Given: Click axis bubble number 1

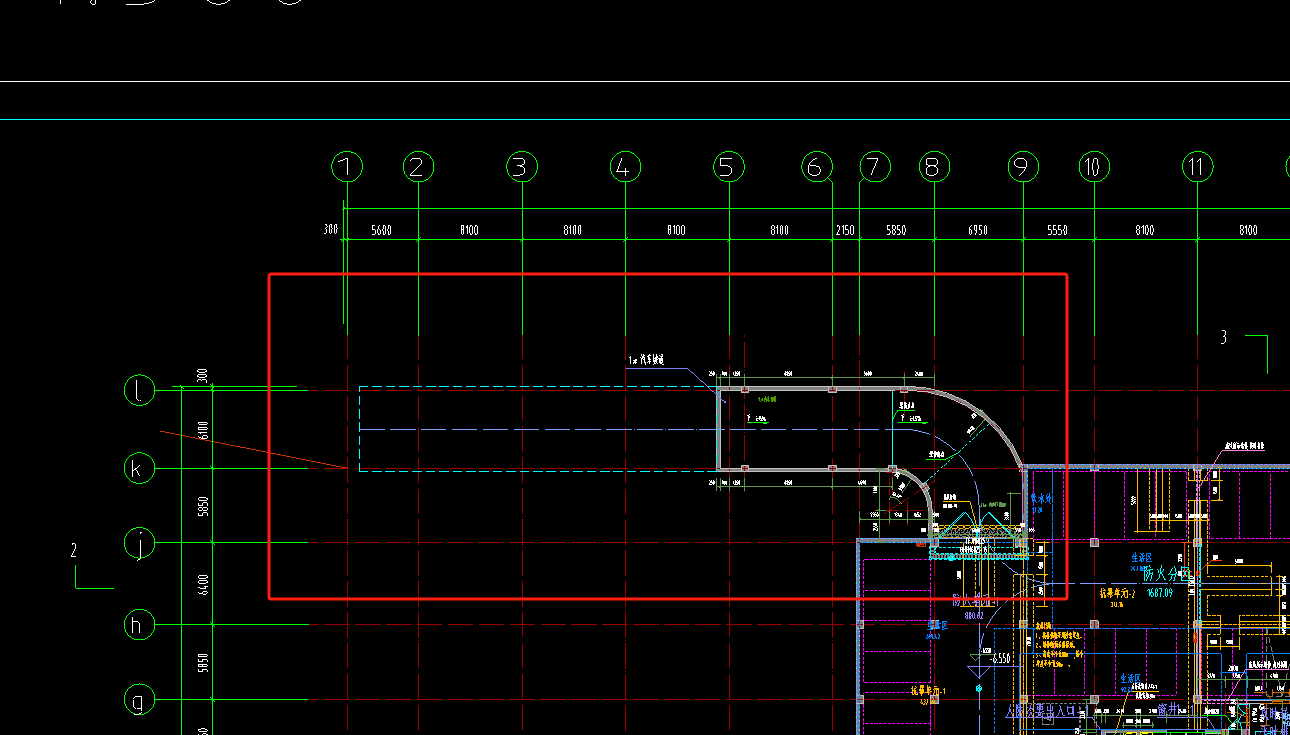Looking at the screenshot, I should tap(346, 167).
